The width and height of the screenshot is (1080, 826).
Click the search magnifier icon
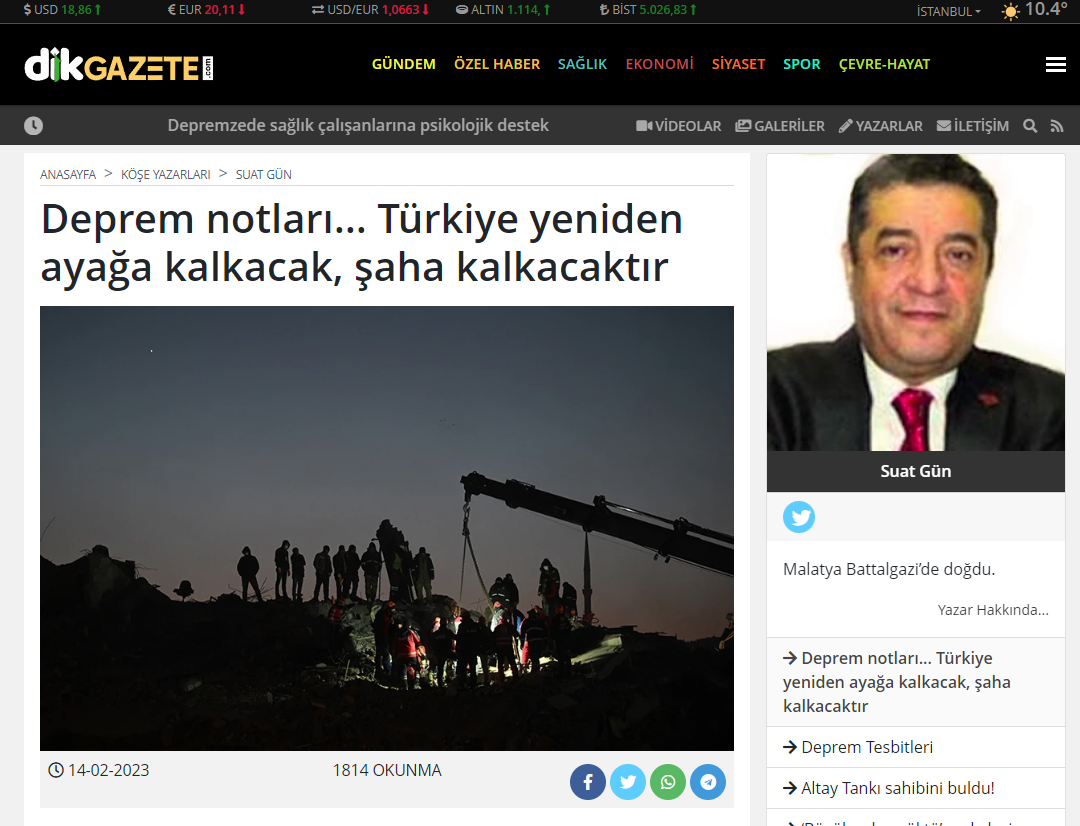tap(1030, 126)
